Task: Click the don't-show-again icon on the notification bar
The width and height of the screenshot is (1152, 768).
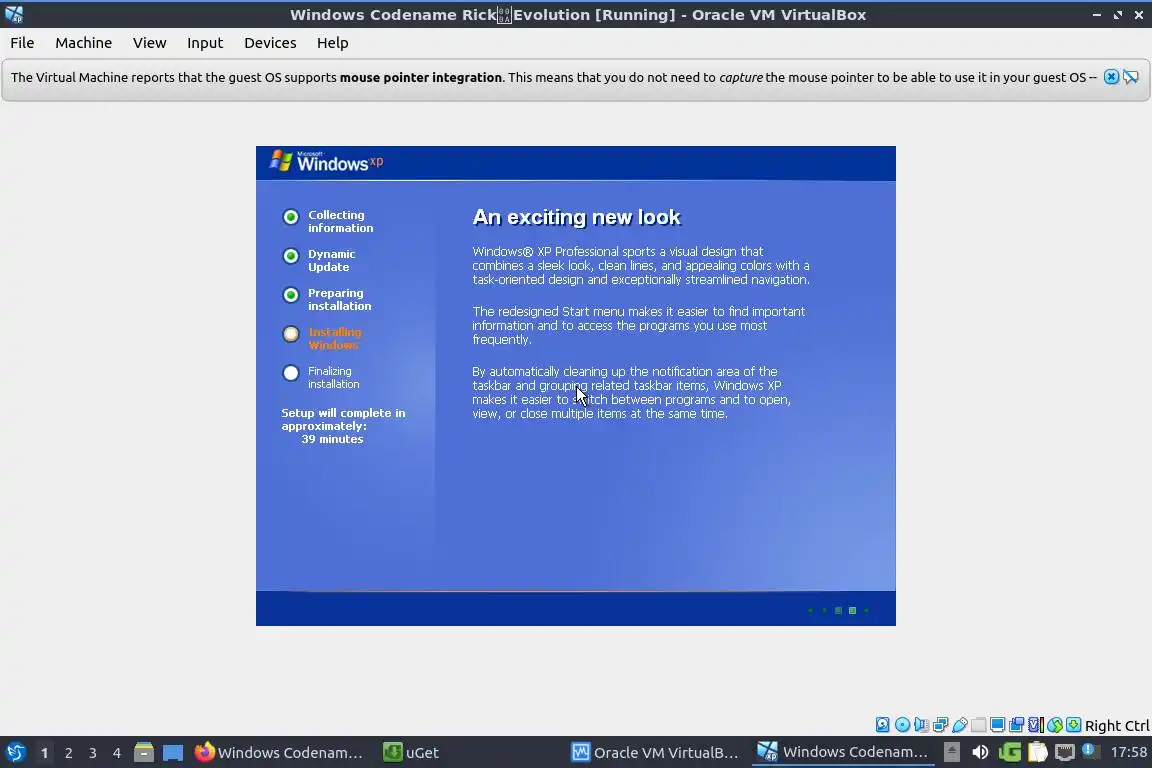Action: 1131,77
